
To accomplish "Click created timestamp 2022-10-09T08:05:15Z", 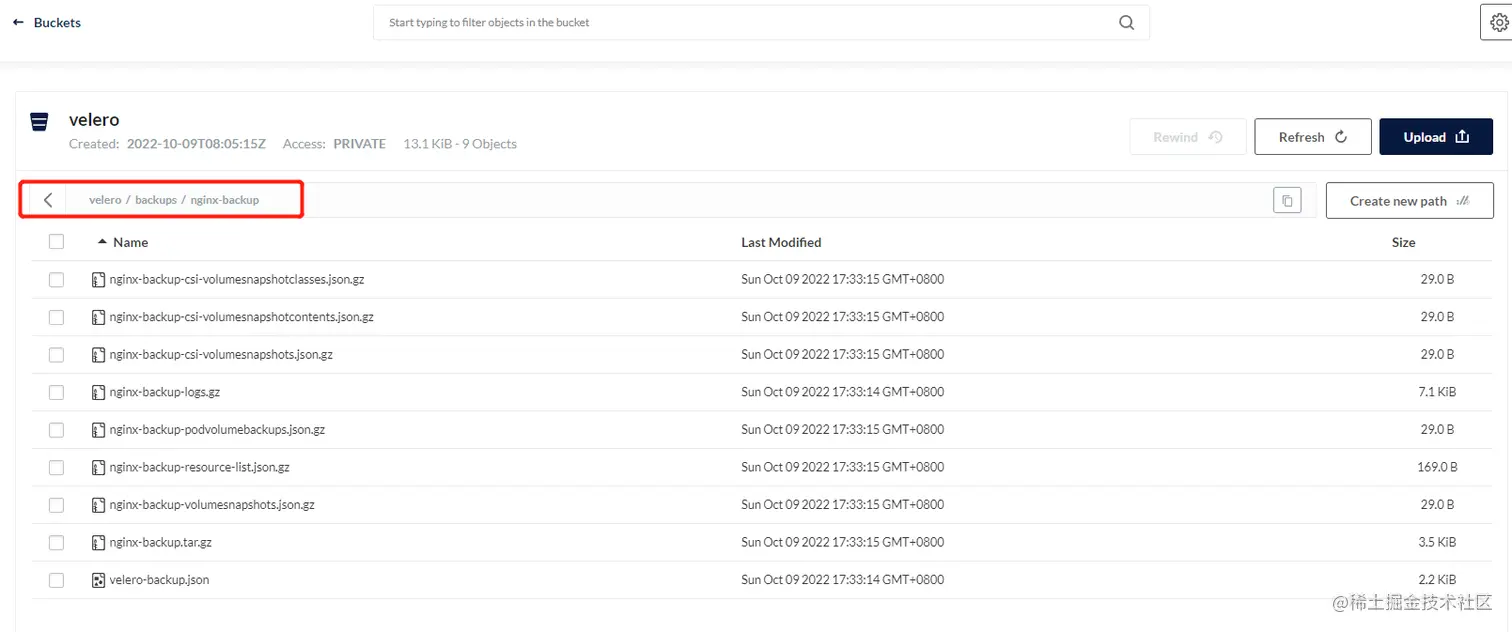I will tap(196, 144).
